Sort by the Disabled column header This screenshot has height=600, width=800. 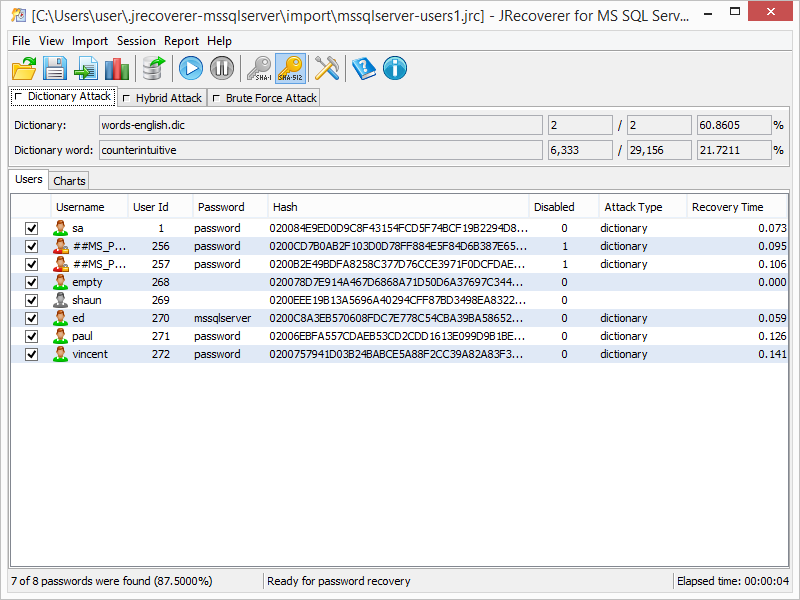pos(564,207)
